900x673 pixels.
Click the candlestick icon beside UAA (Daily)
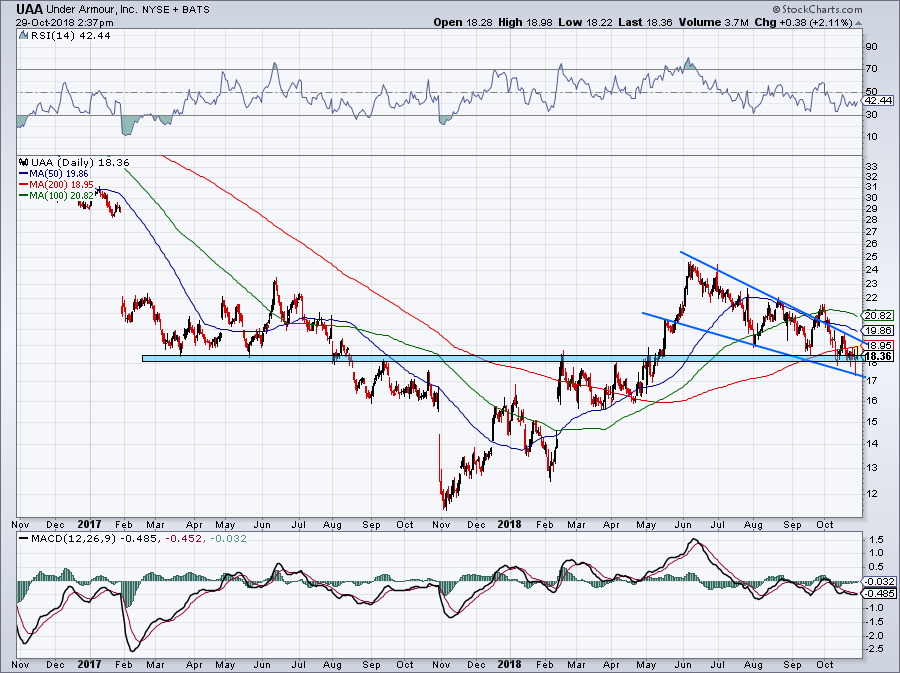24,162
